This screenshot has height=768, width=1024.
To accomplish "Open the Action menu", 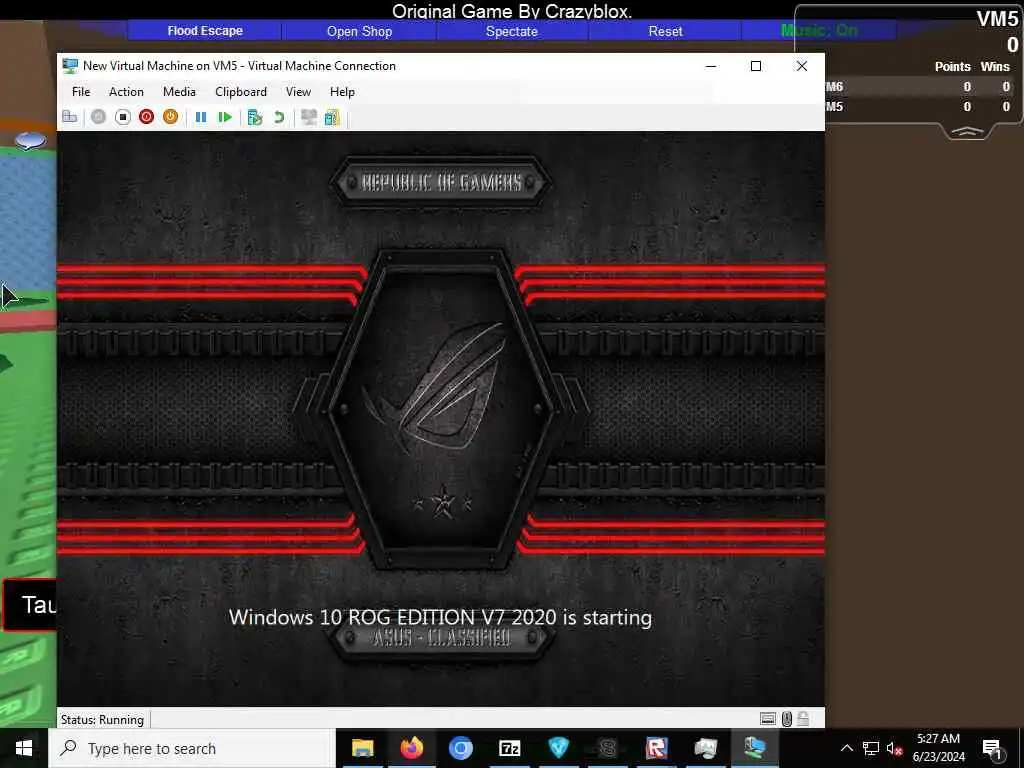I will tap(126, 91).
